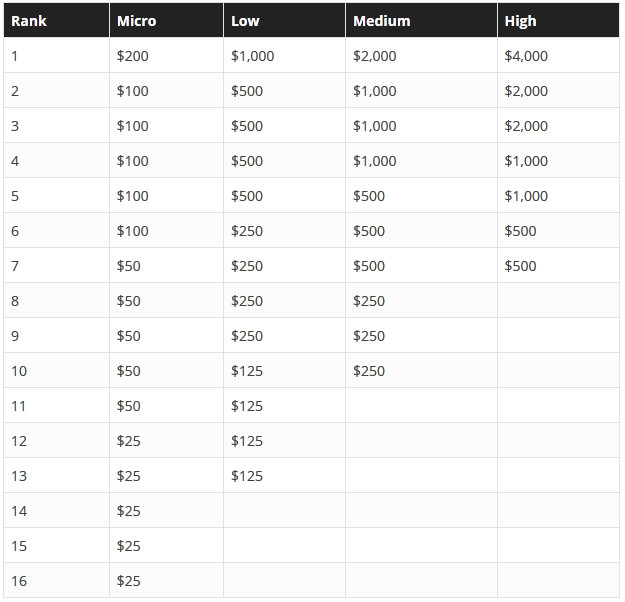Screen dimensions: 625x602
Task: Click the $500 Medium prize for rank 5
Action: (x=421, y=195)
